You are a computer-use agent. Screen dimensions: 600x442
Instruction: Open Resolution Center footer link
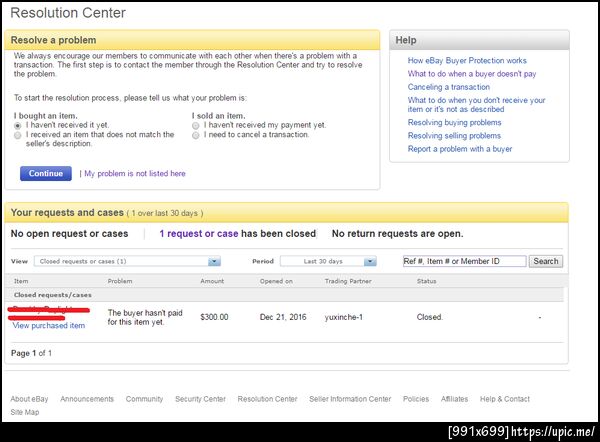[x=267, y=399]
